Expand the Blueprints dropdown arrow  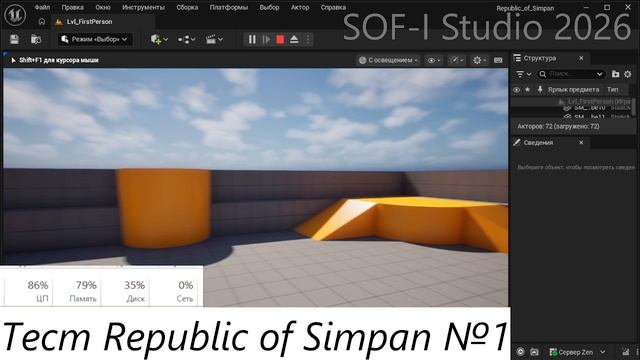point(193,40)
